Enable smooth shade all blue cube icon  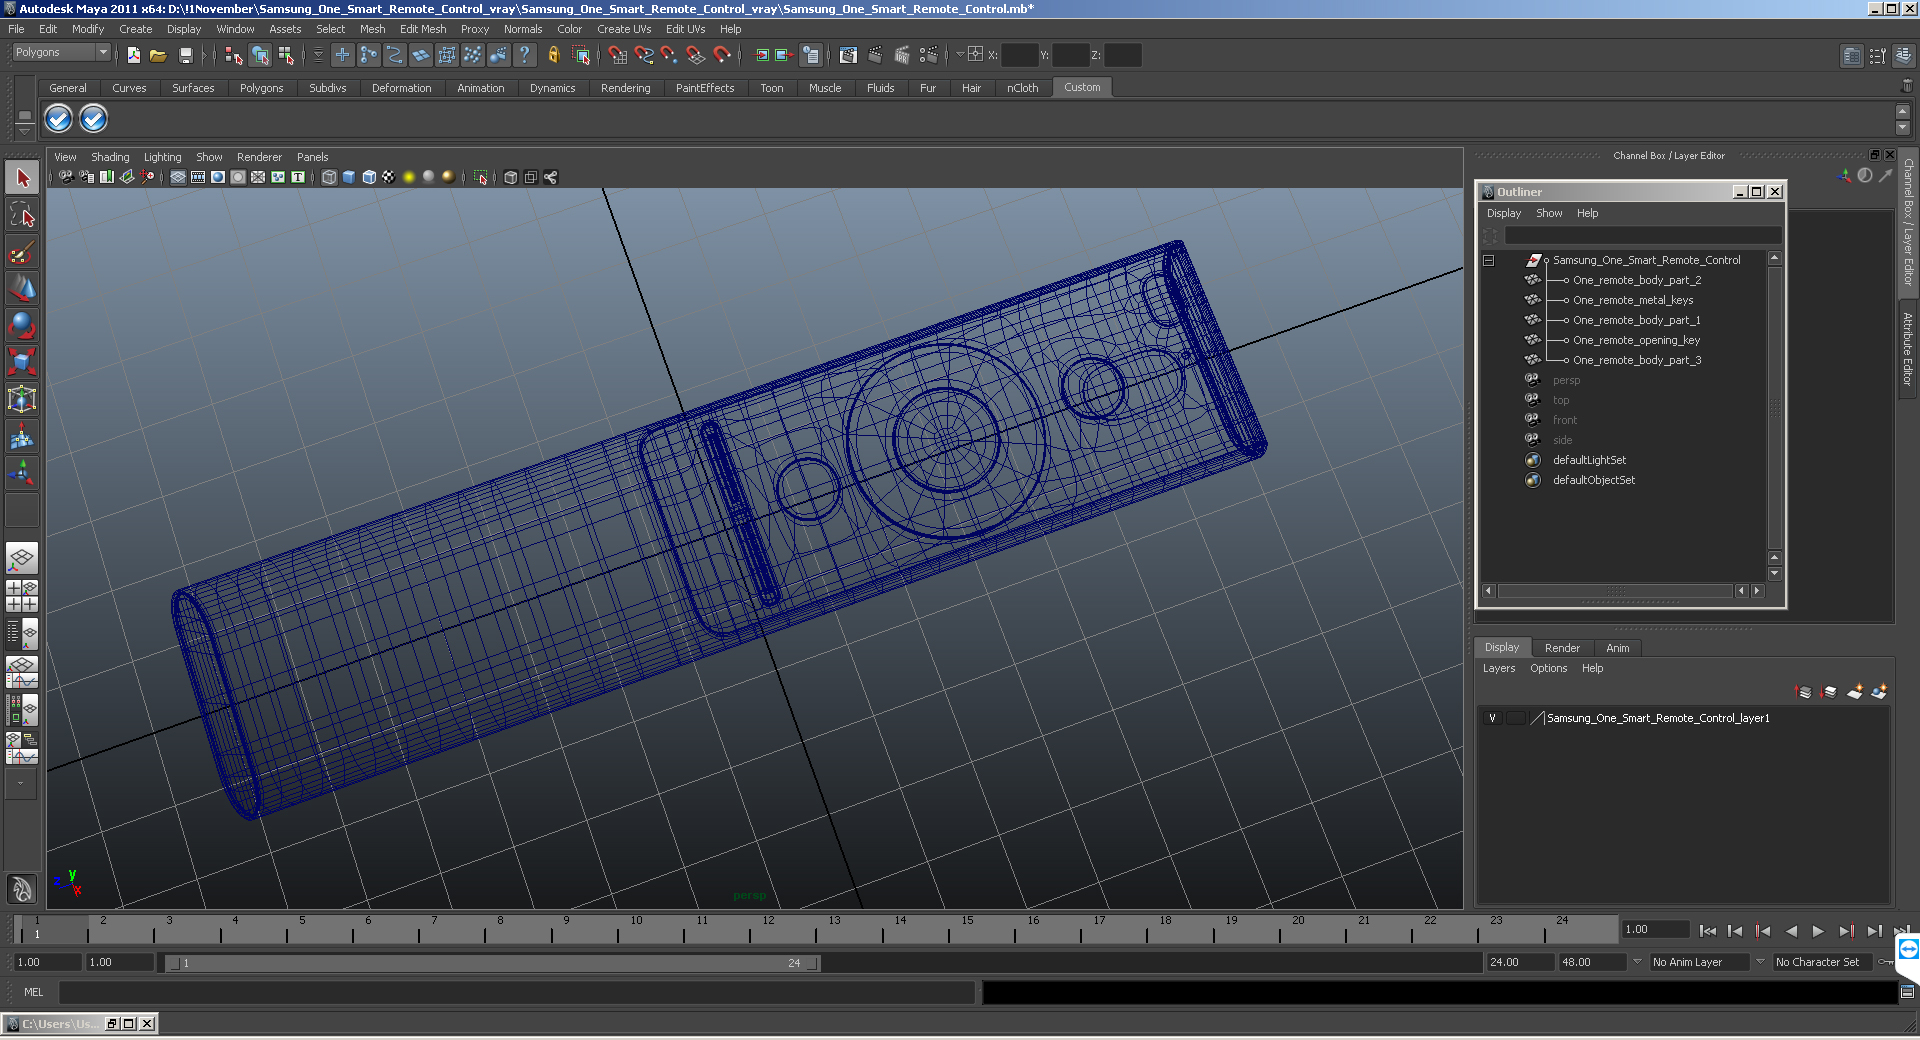[349, 177]
